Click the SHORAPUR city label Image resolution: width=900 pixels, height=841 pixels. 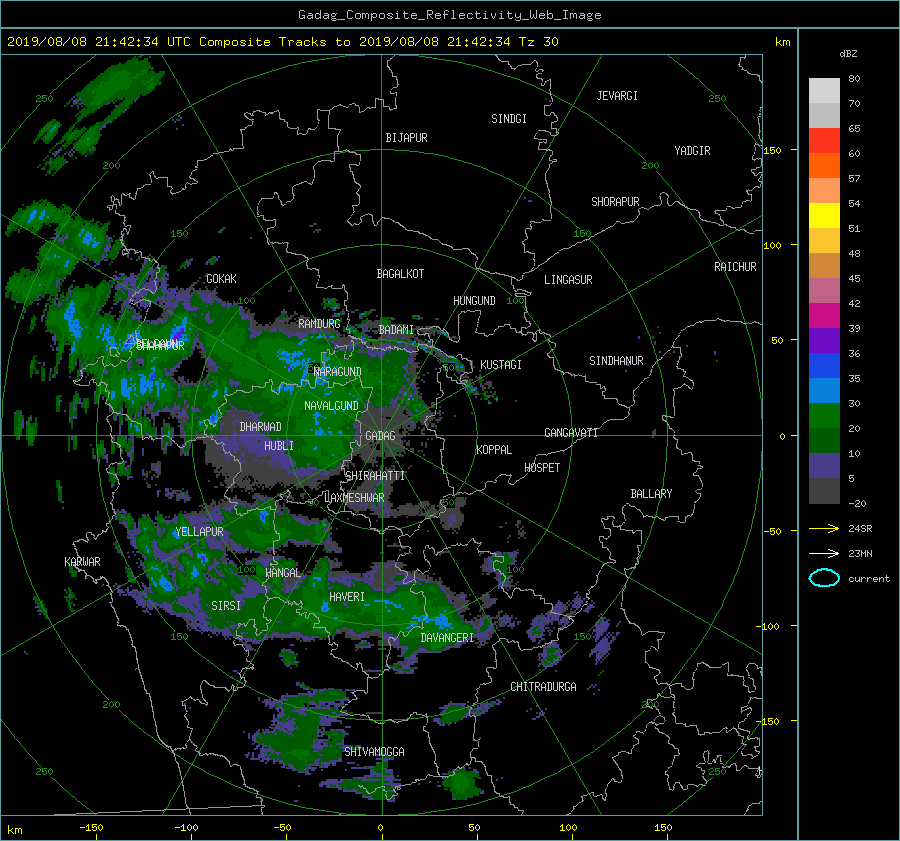[615, 202]
